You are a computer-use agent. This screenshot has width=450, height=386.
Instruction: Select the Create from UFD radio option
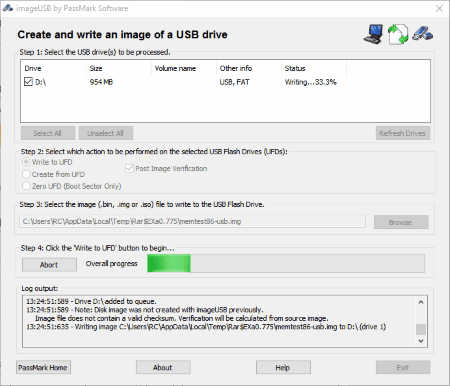click(26, 174)
